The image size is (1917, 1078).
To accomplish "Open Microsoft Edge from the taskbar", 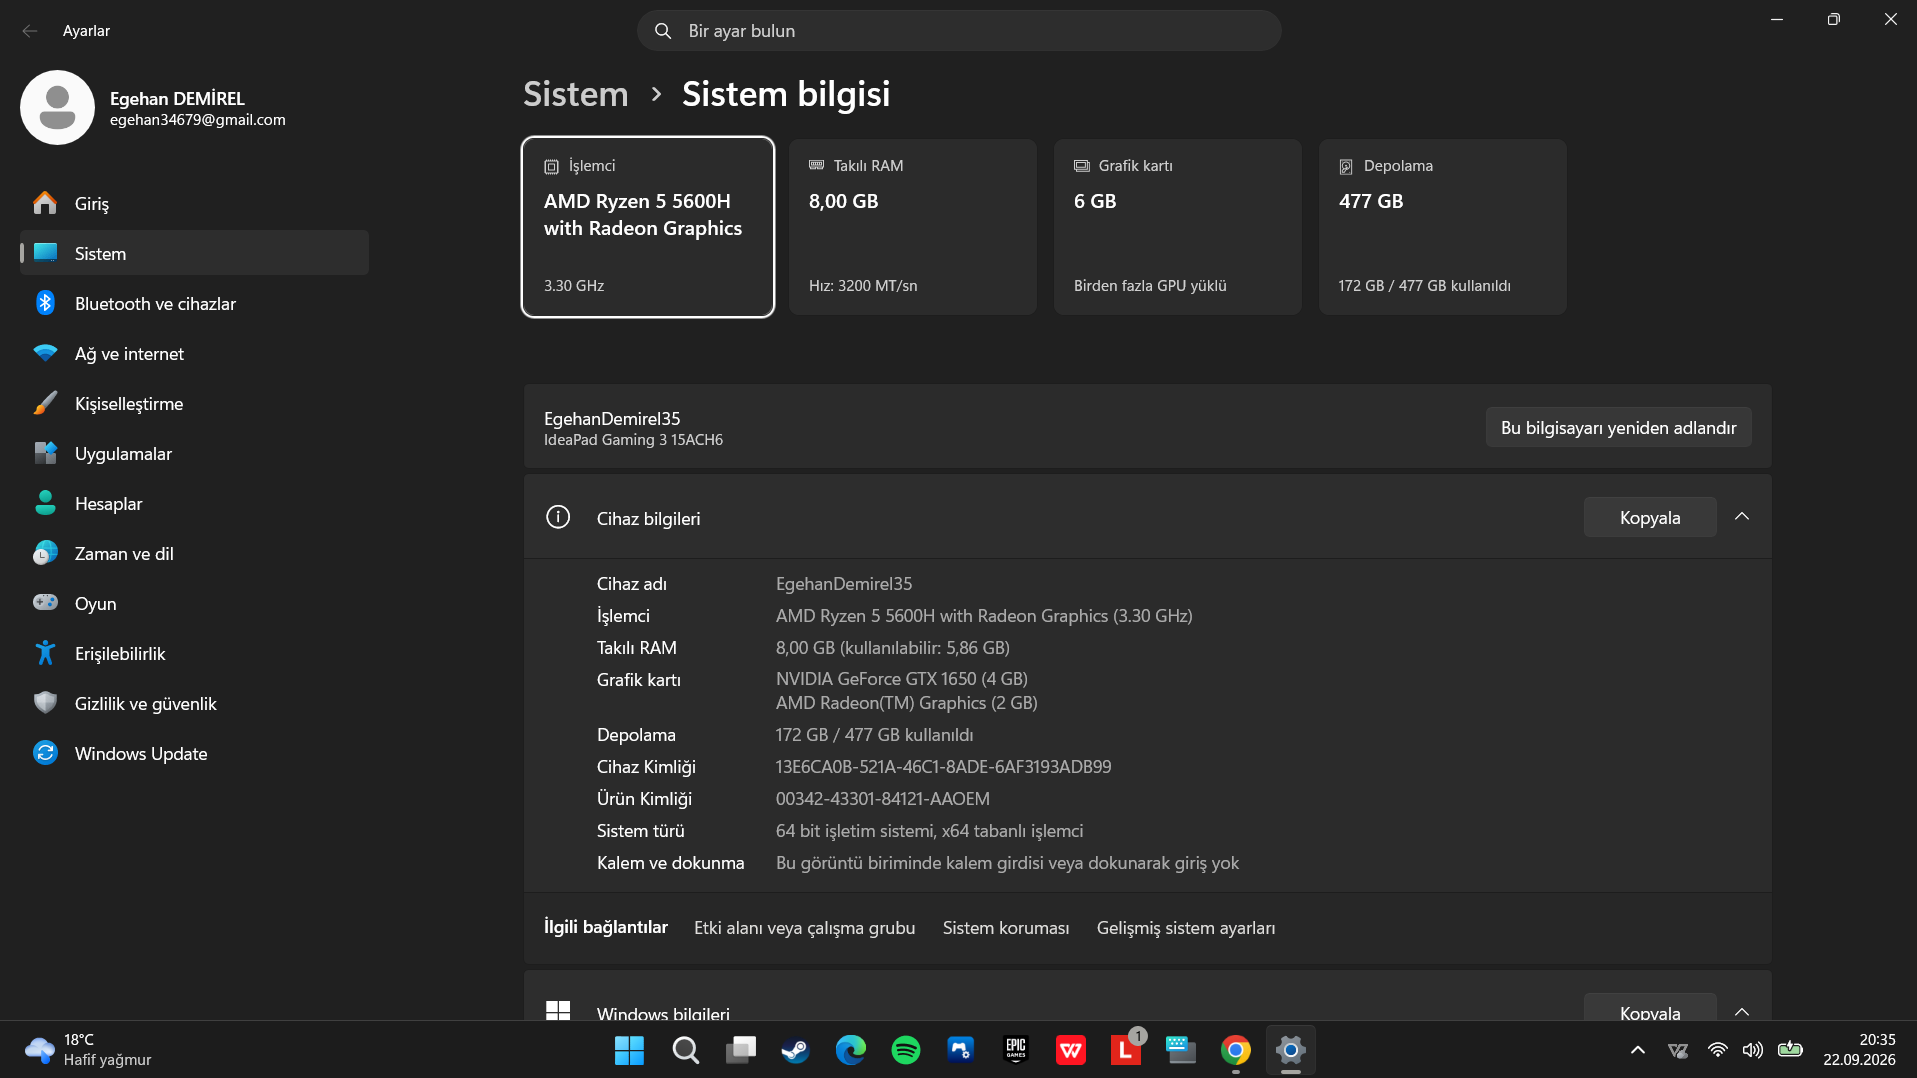I will pyautogui.click(x=851, y=1050).
